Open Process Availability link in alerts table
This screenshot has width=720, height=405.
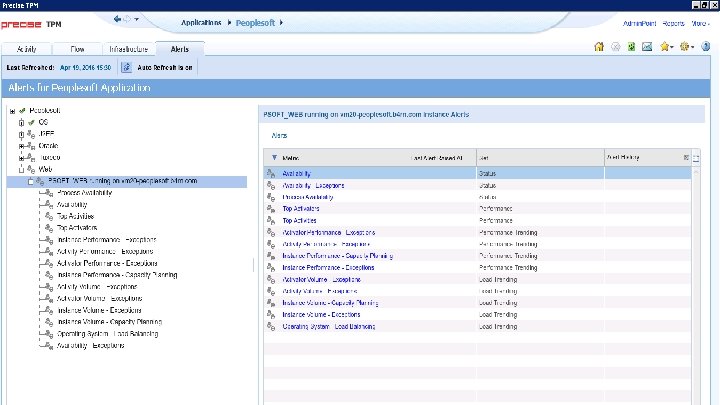(x=308, y=197)
